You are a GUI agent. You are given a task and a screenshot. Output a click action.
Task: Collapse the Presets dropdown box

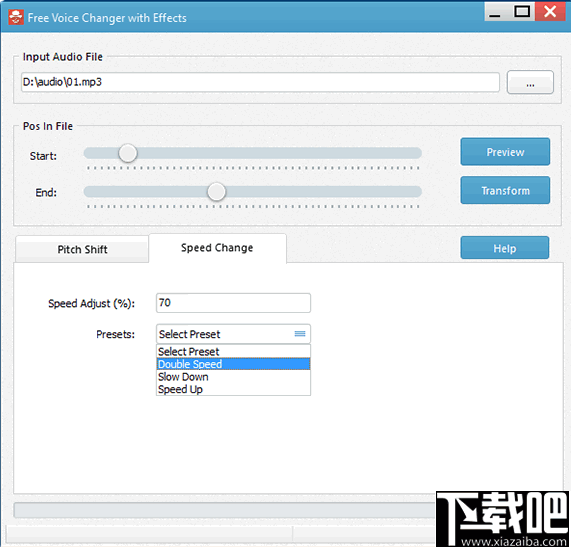[x=233, y=334]
